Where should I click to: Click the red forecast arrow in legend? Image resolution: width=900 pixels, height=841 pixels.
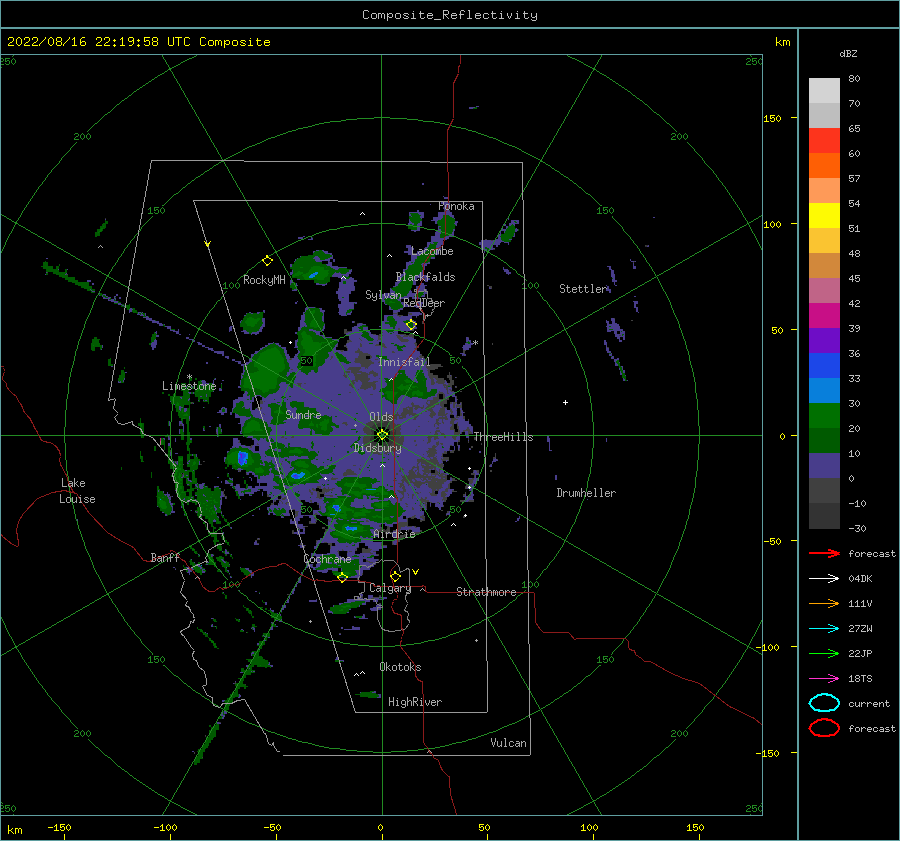(824, 553)
